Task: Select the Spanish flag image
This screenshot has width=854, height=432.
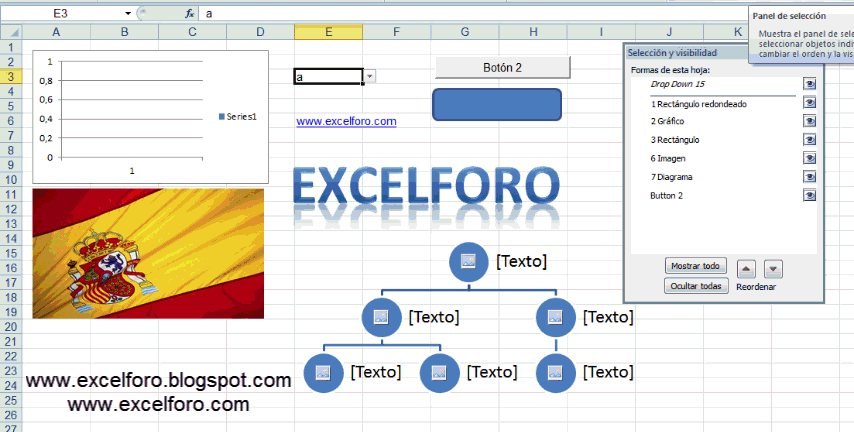Action: [148, 253]
